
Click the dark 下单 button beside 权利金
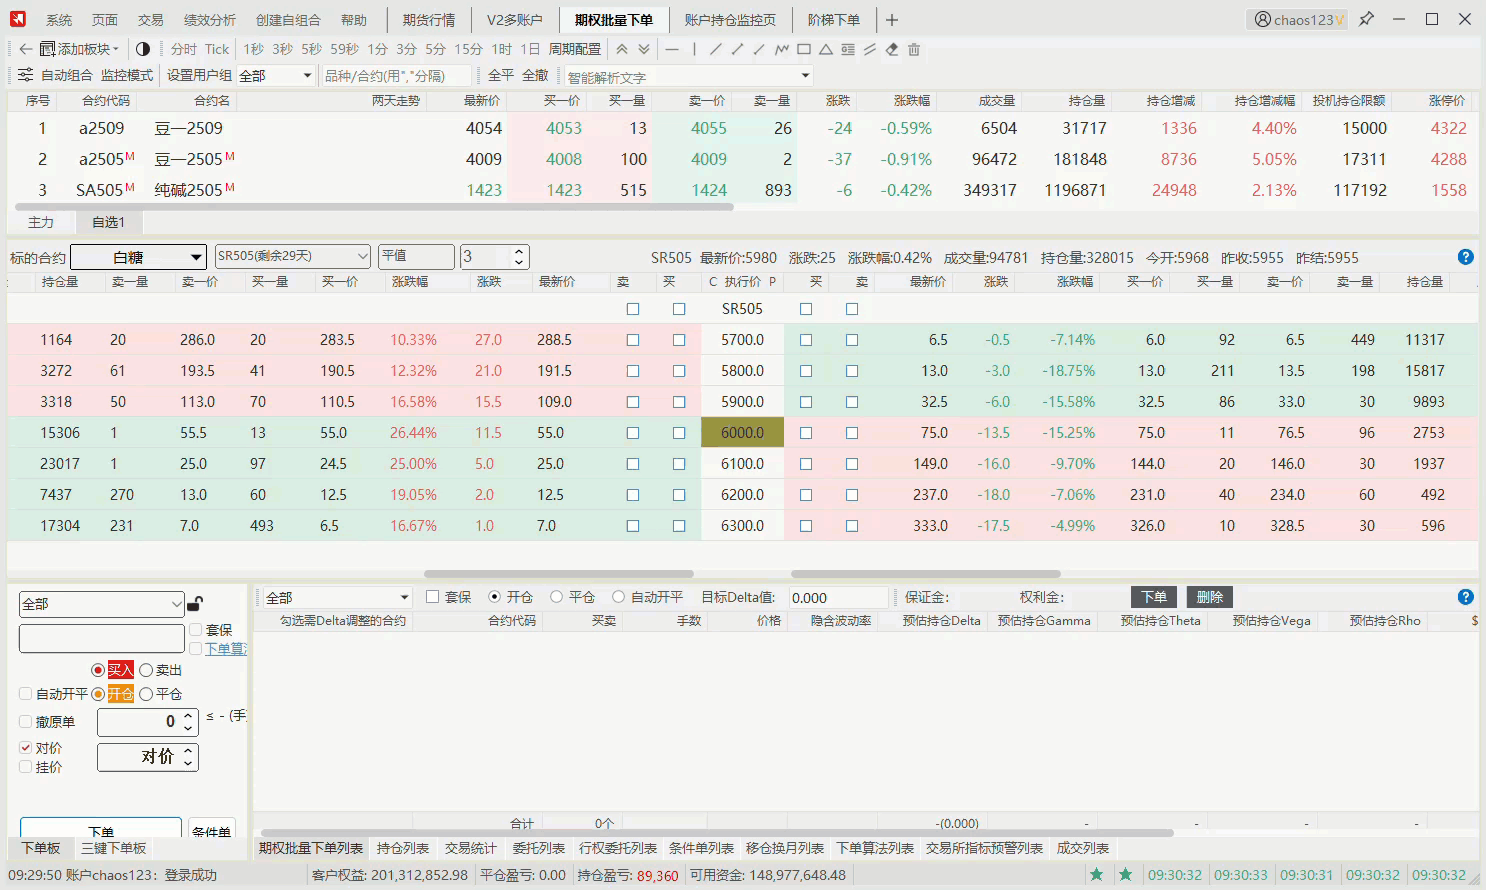click(1153, 597)
